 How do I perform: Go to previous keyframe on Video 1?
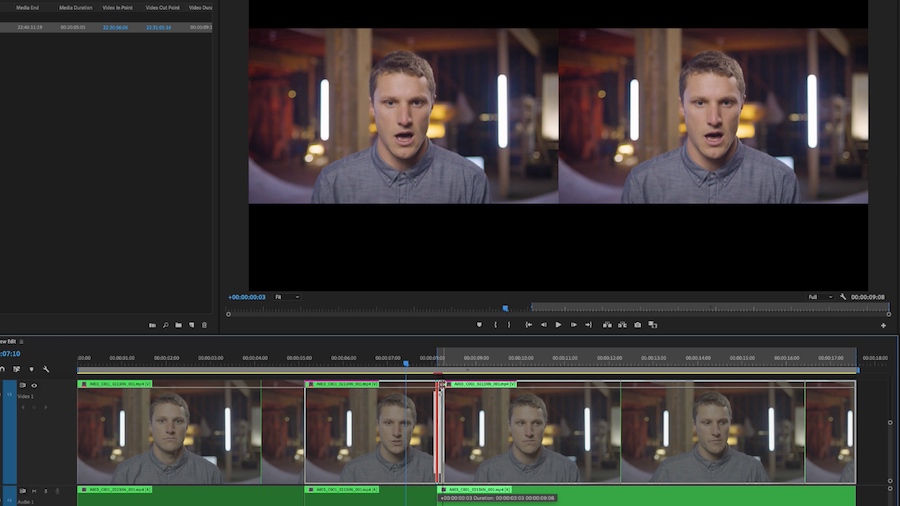[23, 407]
